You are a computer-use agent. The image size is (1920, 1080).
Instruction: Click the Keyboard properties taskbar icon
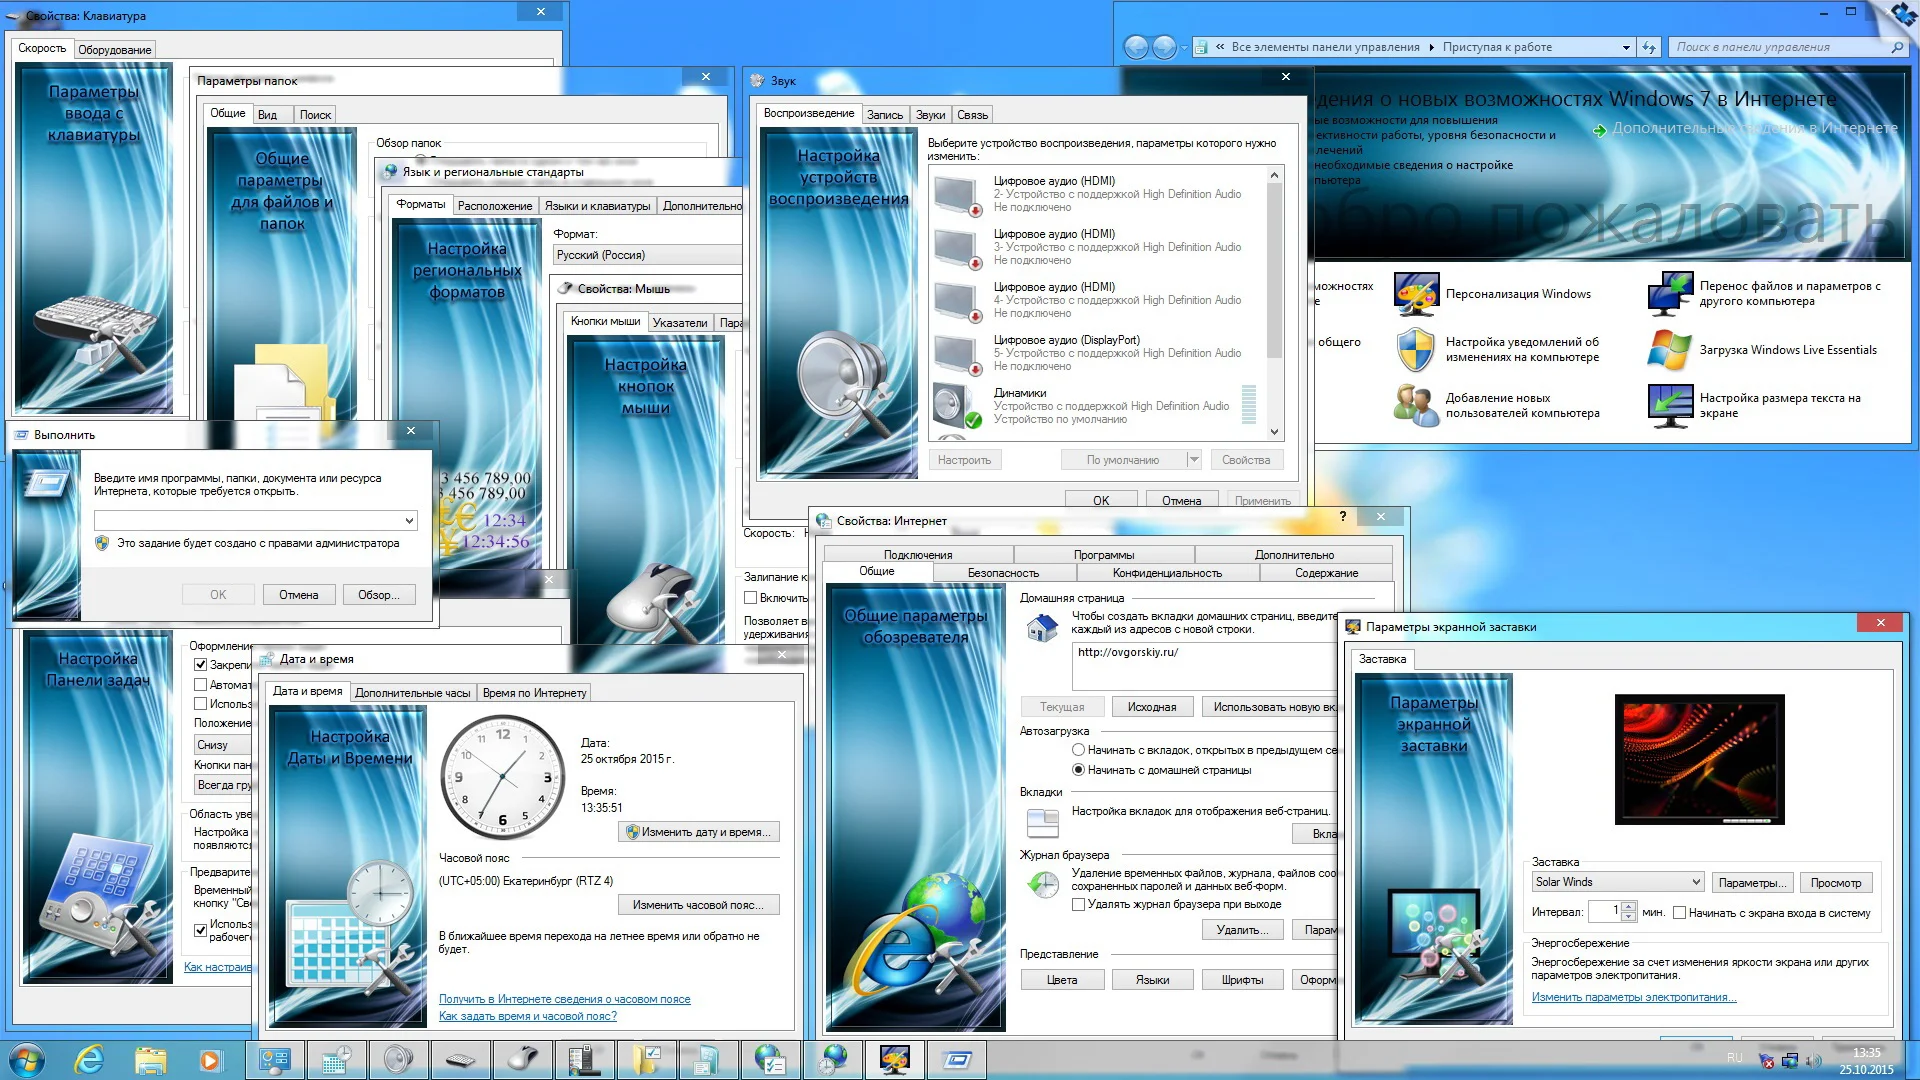pyautogui.click(x=460, y=1059)
